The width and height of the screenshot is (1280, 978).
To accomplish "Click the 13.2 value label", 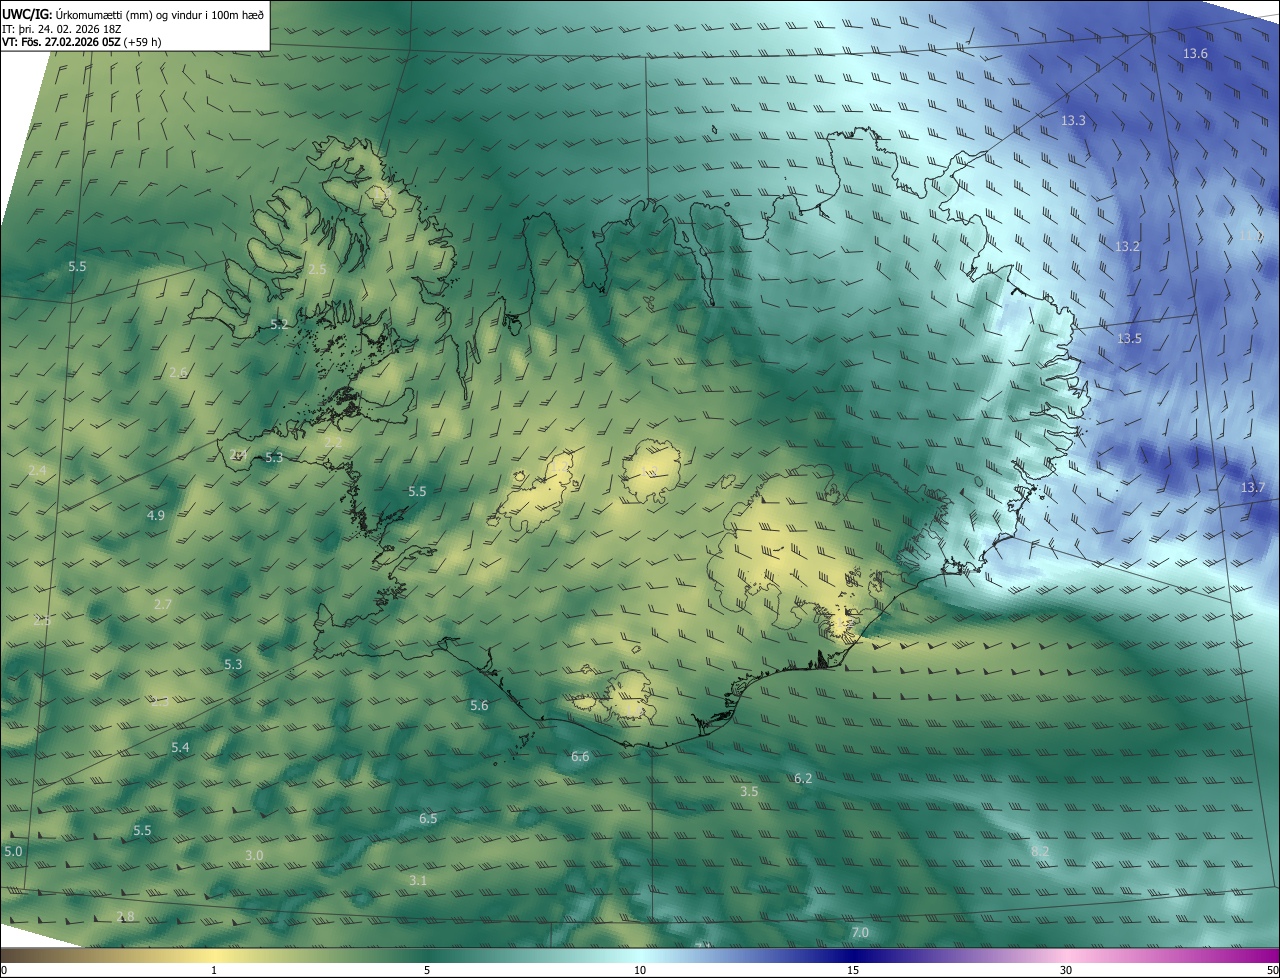I will (1127, 246).
